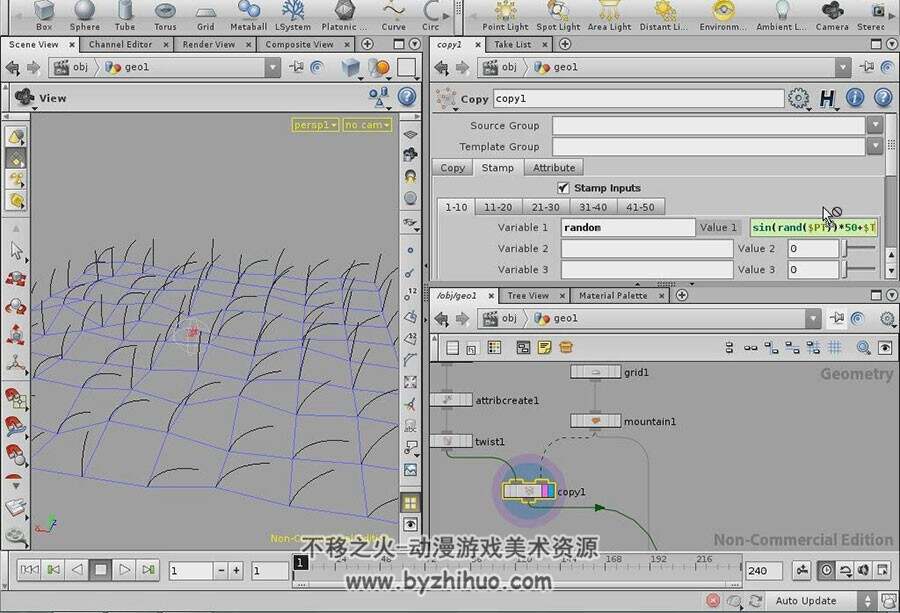
Task: Open the Copy parameter gear menu
Action: 798,98
